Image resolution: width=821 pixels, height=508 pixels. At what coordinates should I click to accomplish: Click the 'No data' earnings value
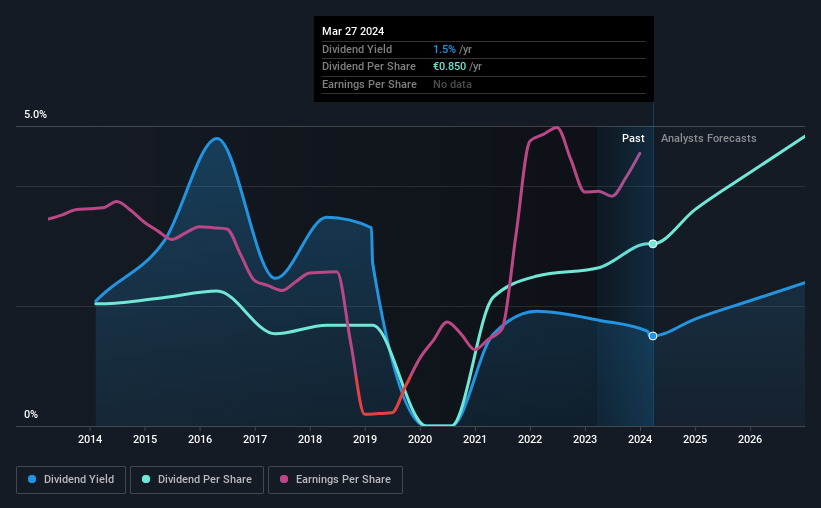click(452, 84)
